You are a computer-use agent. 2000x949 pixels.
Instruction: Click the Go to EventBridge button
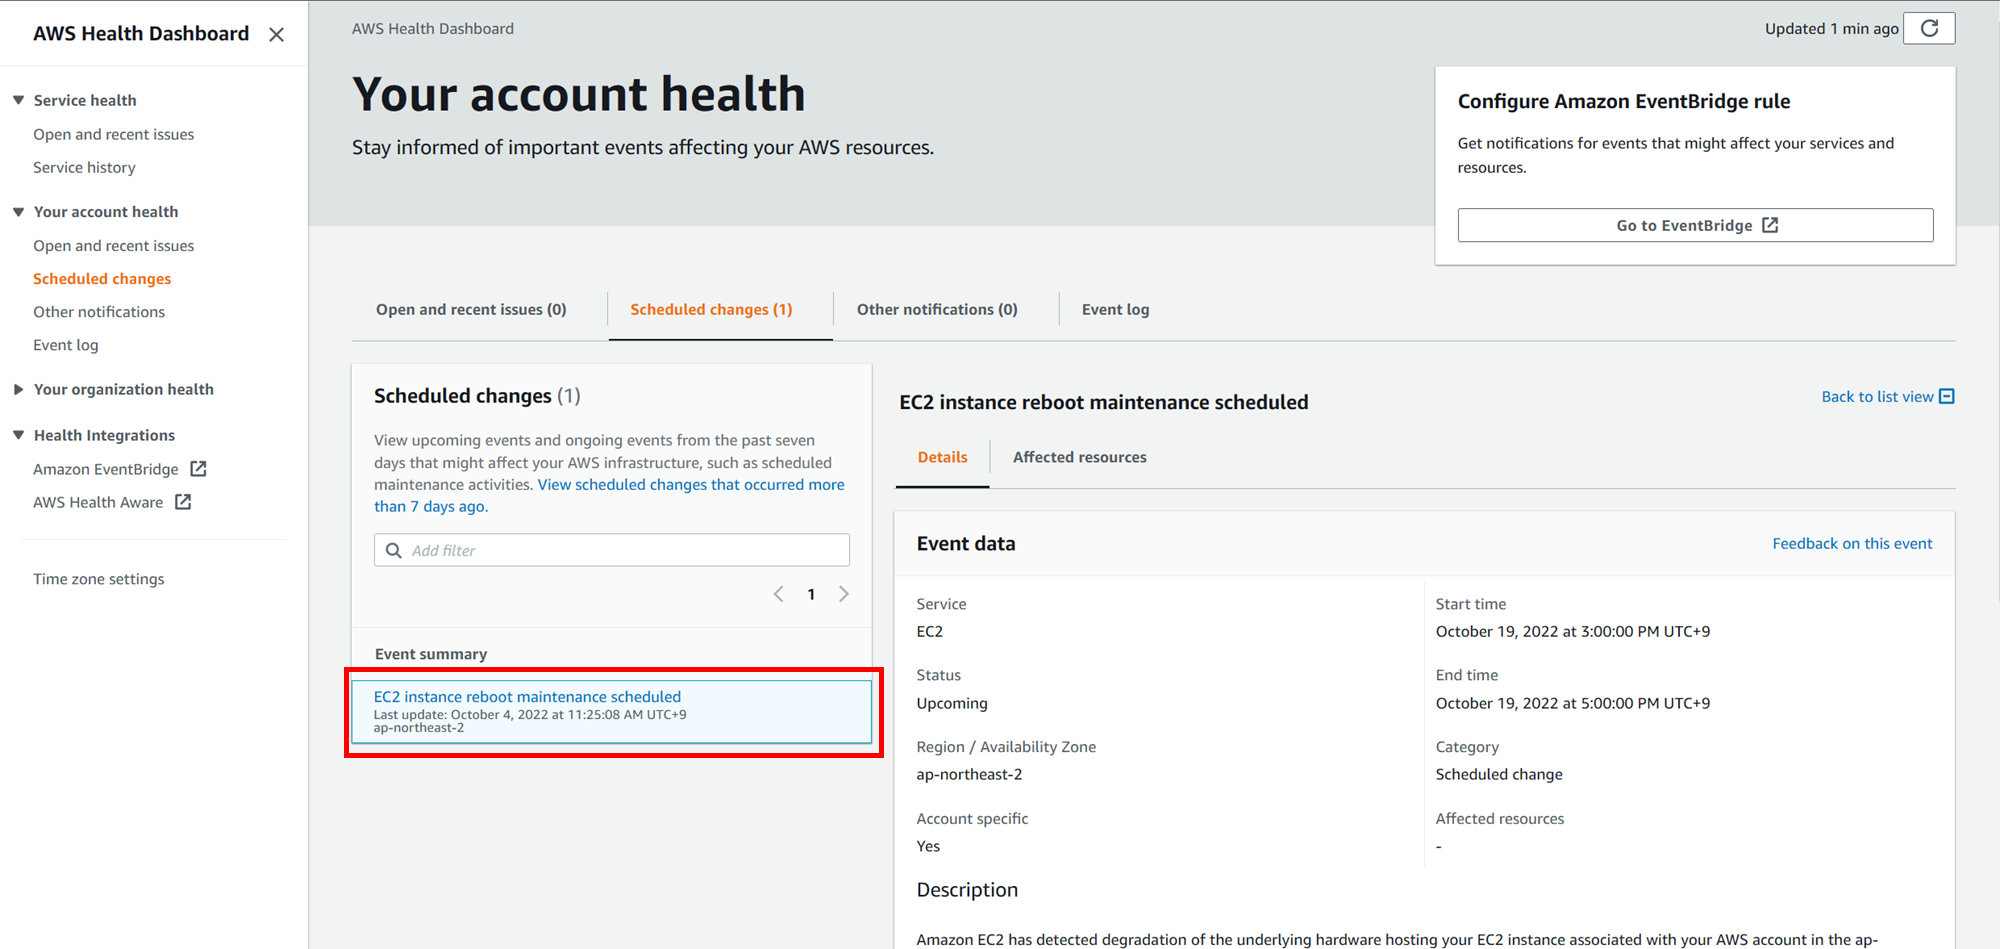(1695, 225)
